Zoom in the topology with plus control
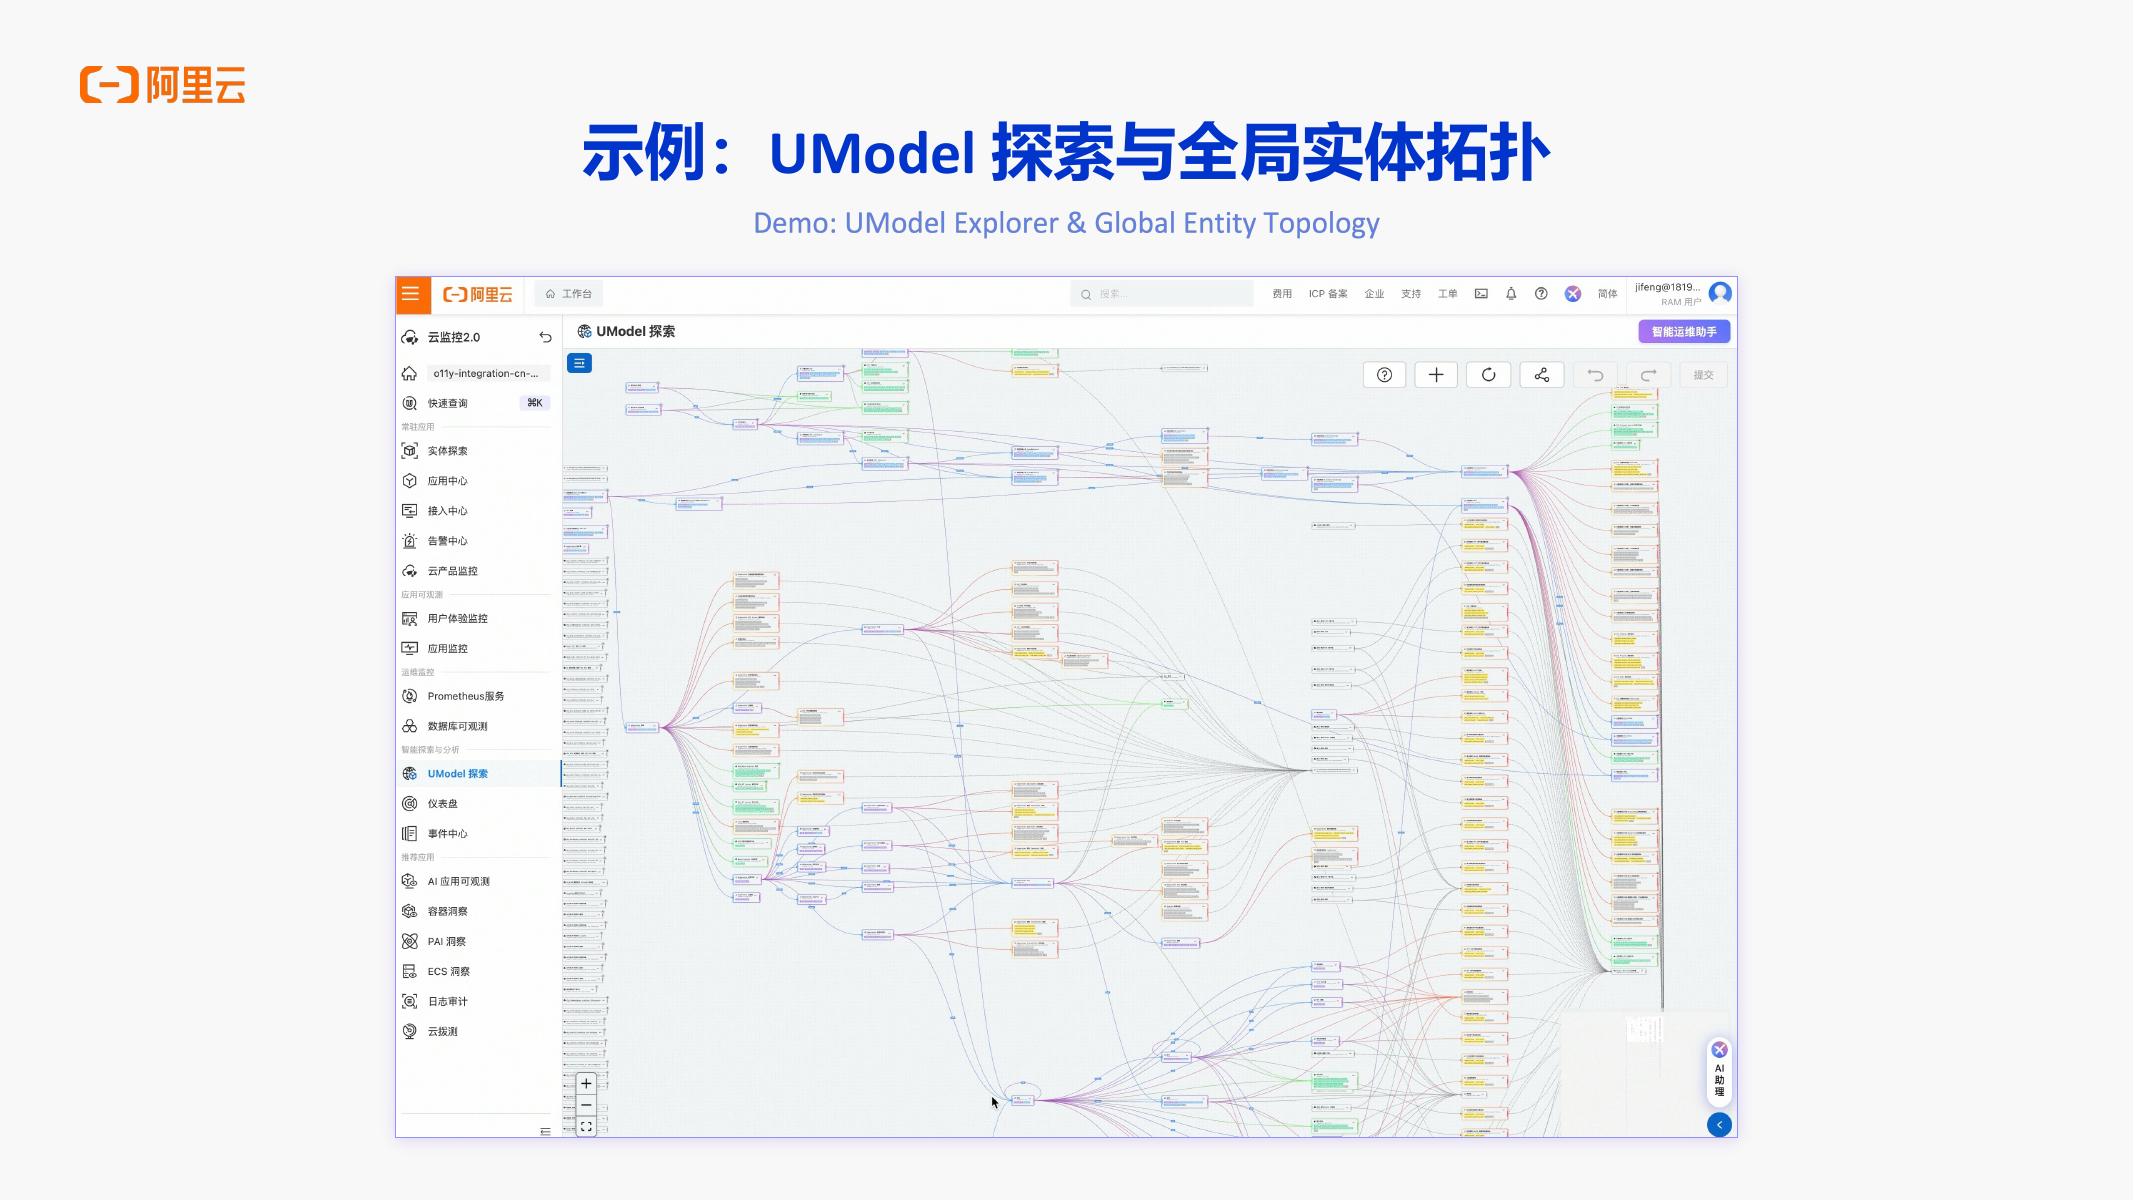2134x1200 pixels. point(586,1083)
